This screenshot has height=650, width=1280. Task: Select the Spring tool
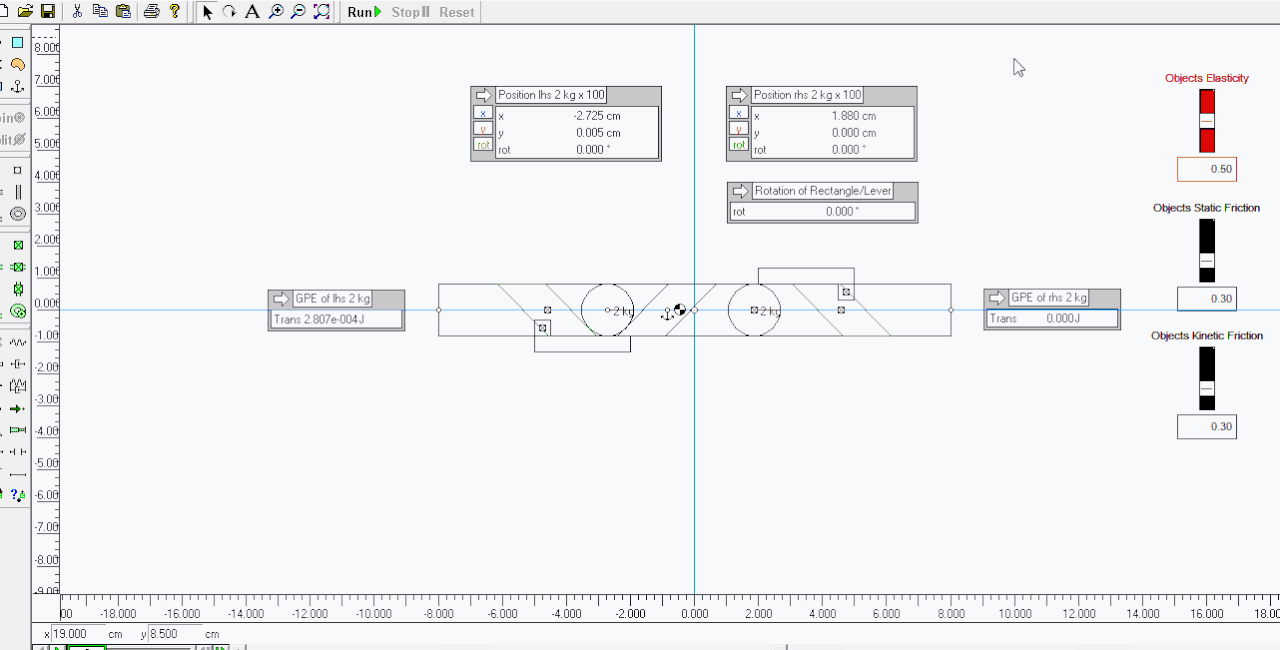tap(18, 342)
